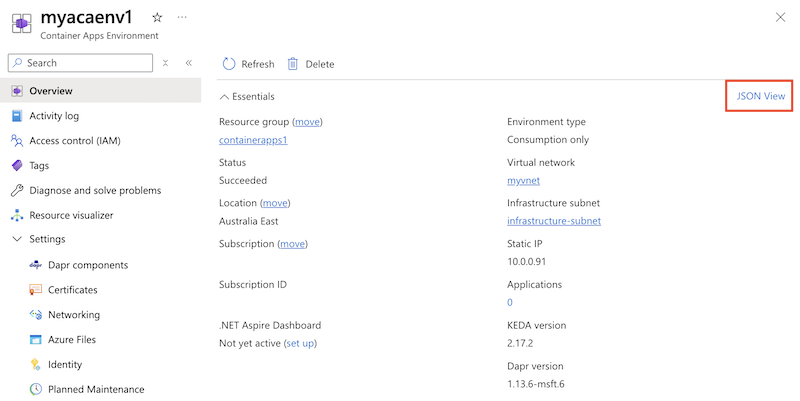Image resolution: width=800 pixels, height=401 pixels.
Task: Open Access control (IAM) page
Action: tap(74, 141)
